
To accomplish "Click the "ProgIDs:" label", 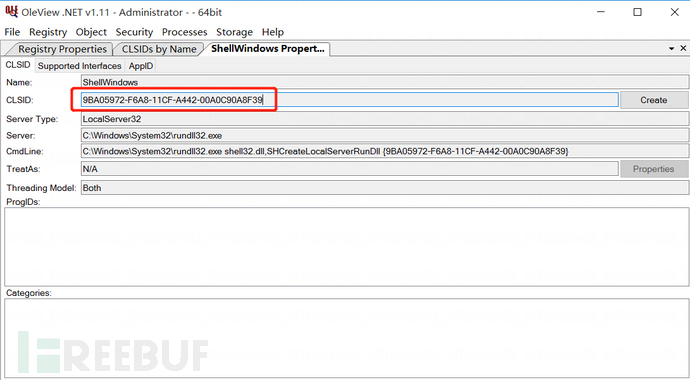I will point(23,202).
